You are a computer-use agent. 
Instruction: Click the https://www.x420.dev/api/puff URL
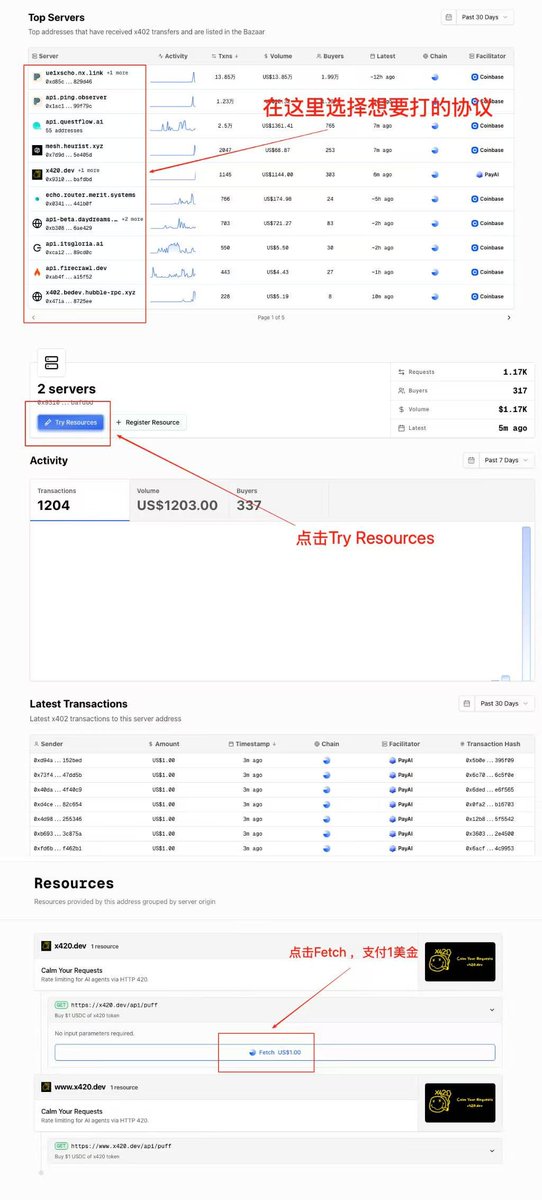(x=119, y=1145)
